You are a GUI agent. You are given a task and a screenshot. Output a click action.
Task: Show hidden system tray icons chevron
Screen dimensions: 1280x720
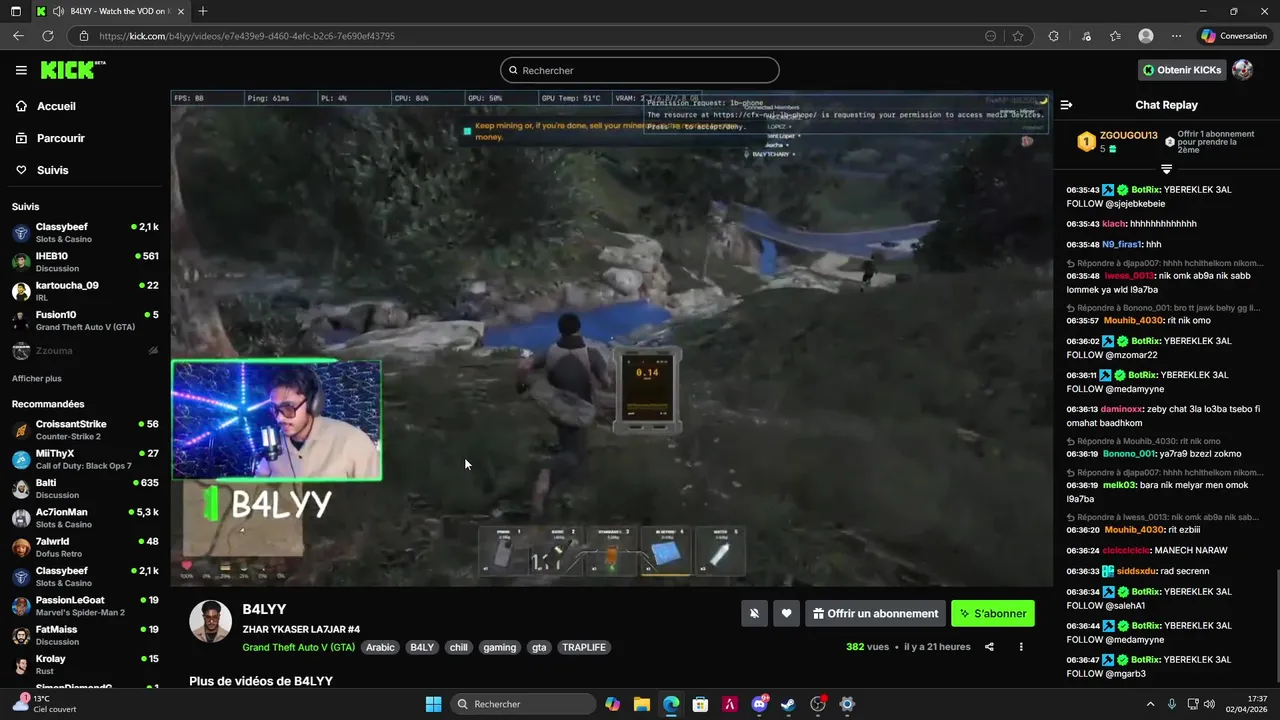pos(1150,704)
